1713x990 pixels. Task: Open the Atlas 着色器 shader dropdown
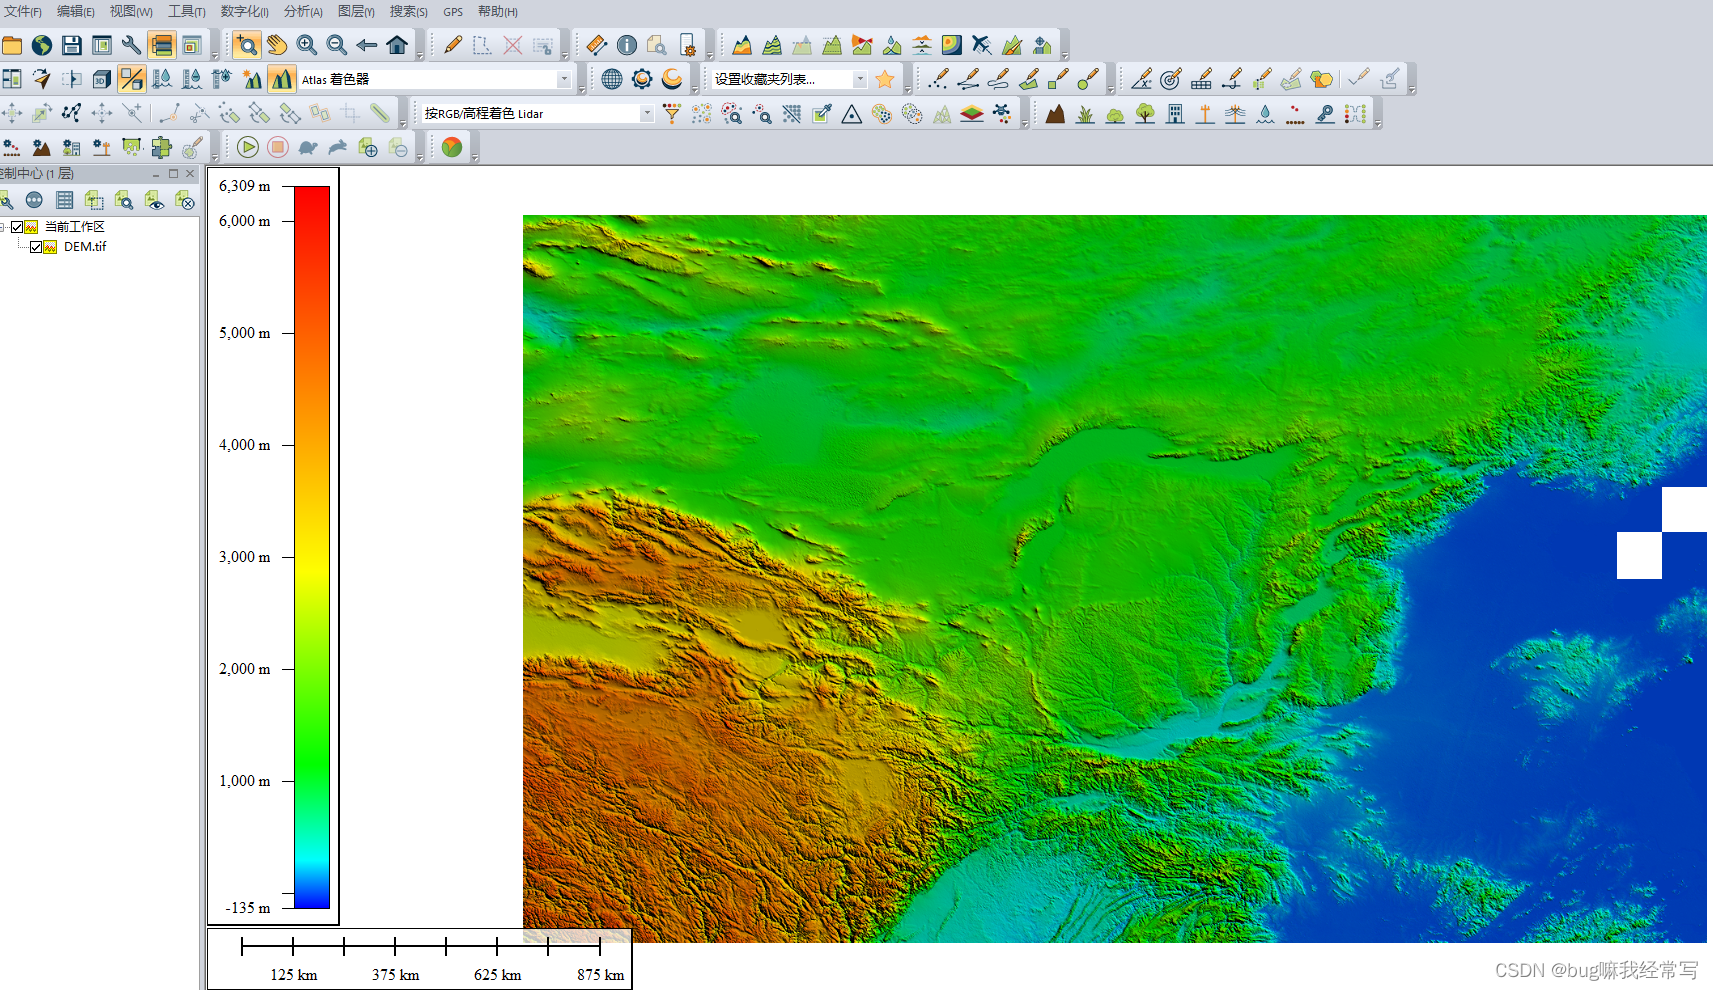tap(436, 79)
